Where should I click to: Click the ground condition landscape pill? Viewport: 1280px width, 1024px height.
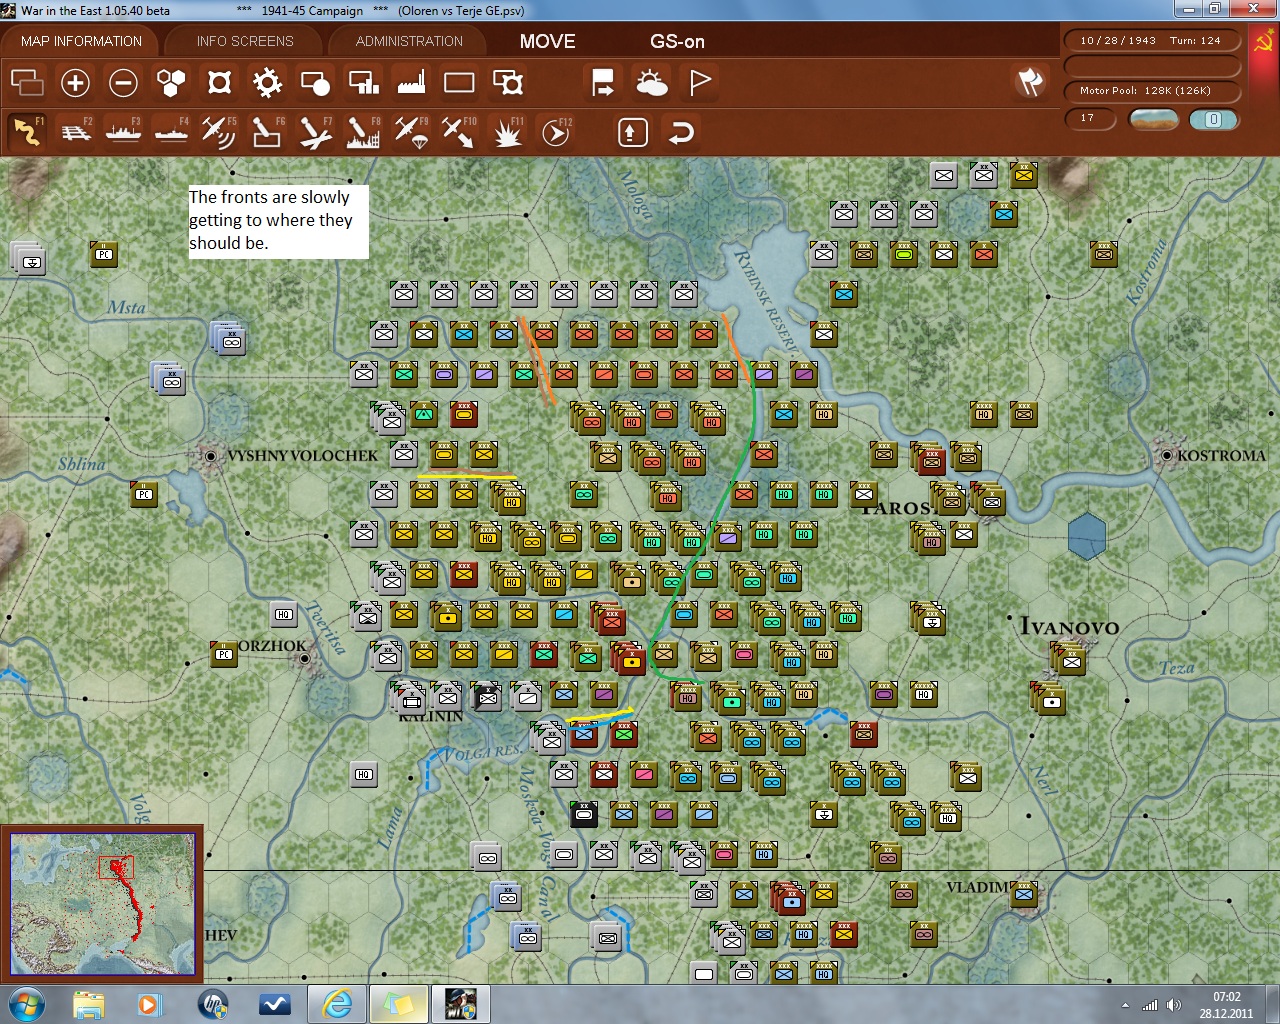[1153, 119]
